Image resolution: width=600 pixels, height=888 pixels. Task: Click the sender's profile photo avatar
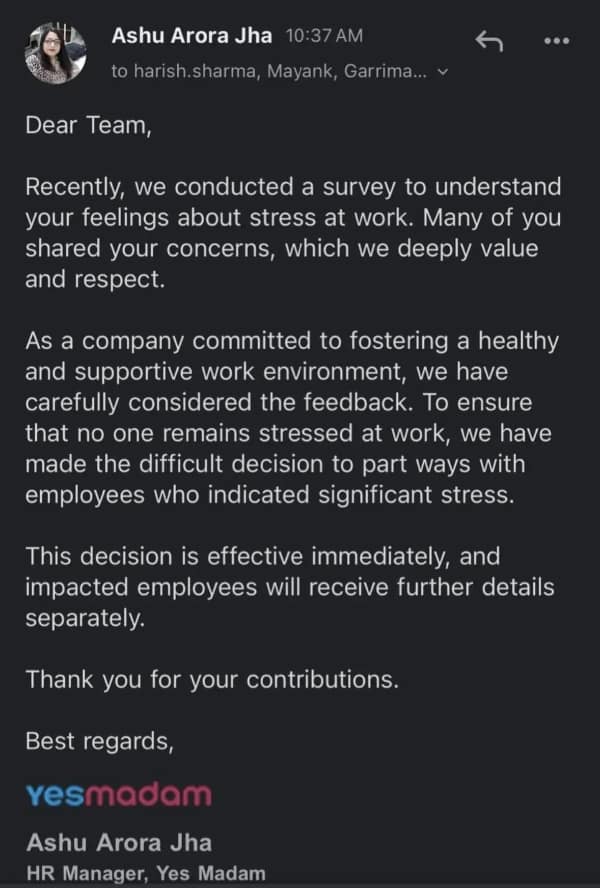[53, 55]
